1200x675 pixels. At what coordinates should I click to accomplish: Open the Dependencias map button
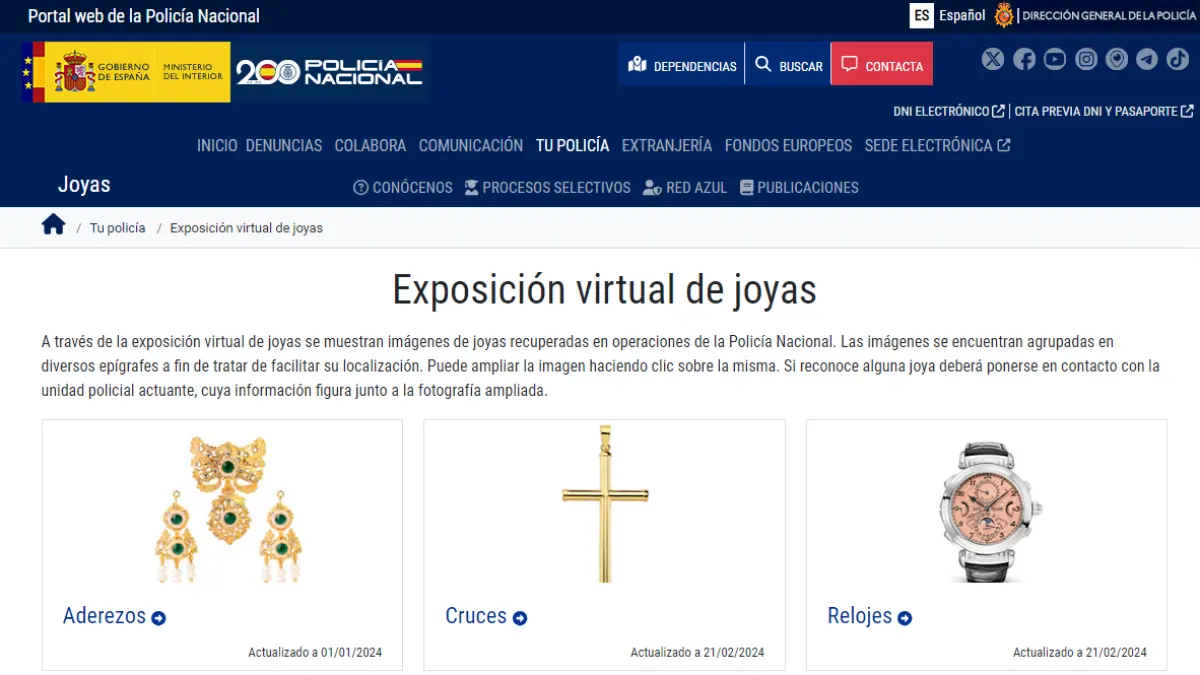coord(682,65)
